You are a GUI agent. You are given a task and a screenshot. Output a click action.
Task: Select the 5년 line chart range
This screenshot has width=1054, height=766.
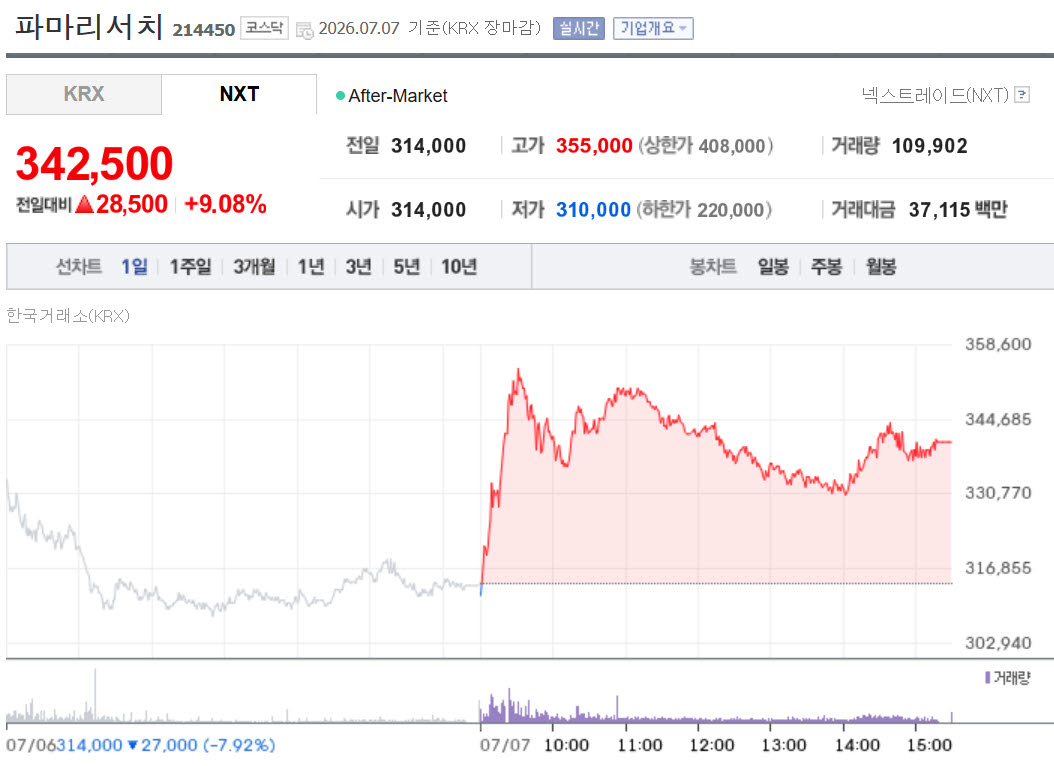(406, 267)
